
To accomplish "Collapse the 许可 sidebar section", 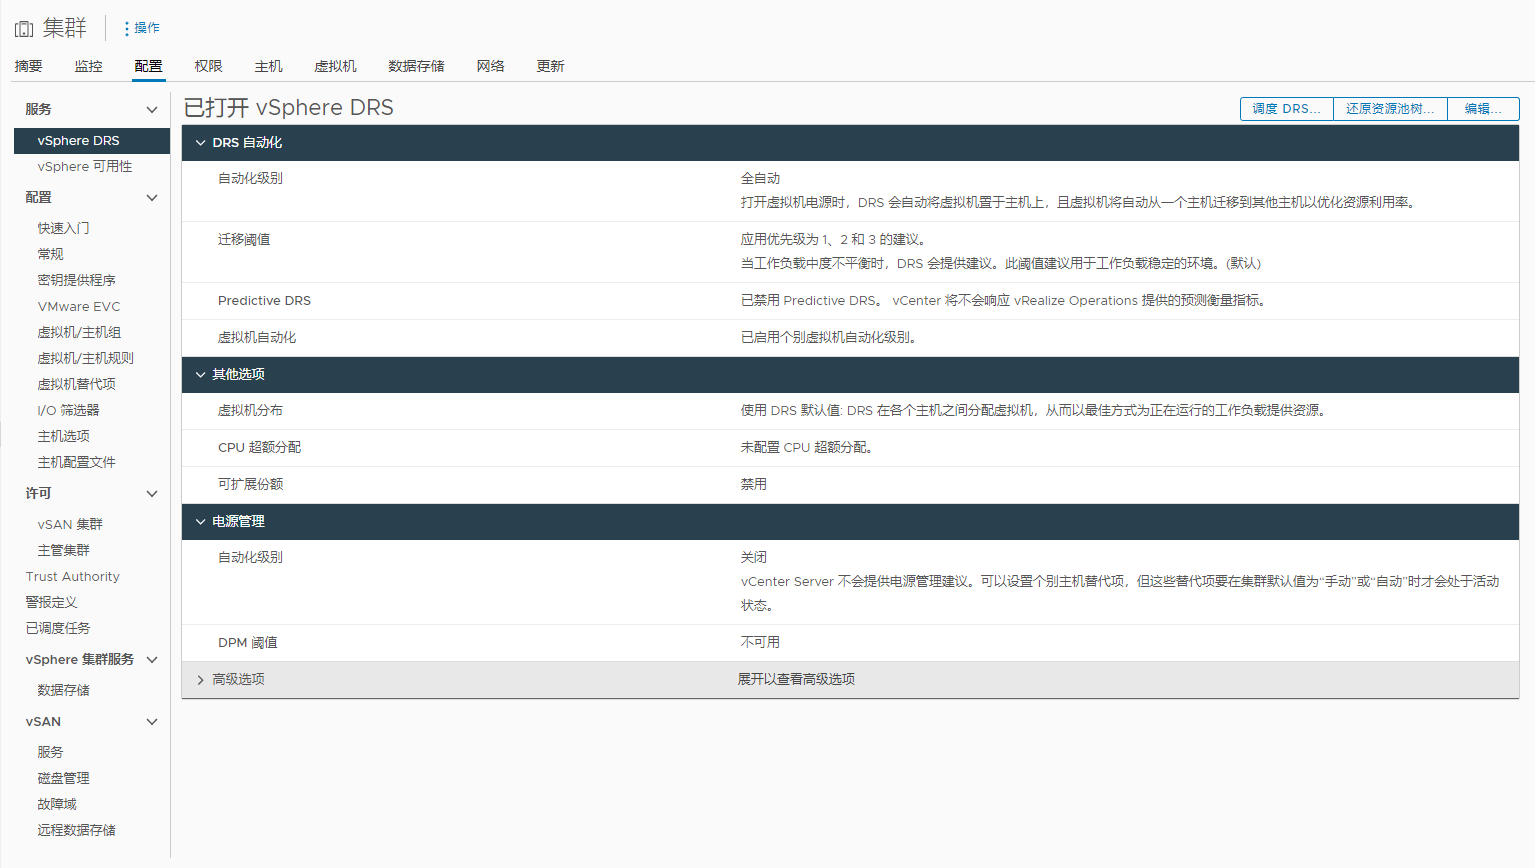I will tap(152, 494).
